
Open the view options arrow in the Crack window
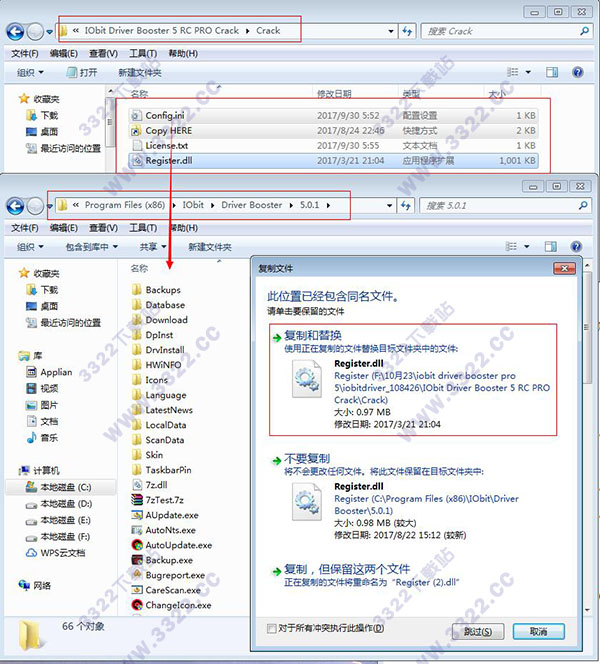(x=528, y=72)
